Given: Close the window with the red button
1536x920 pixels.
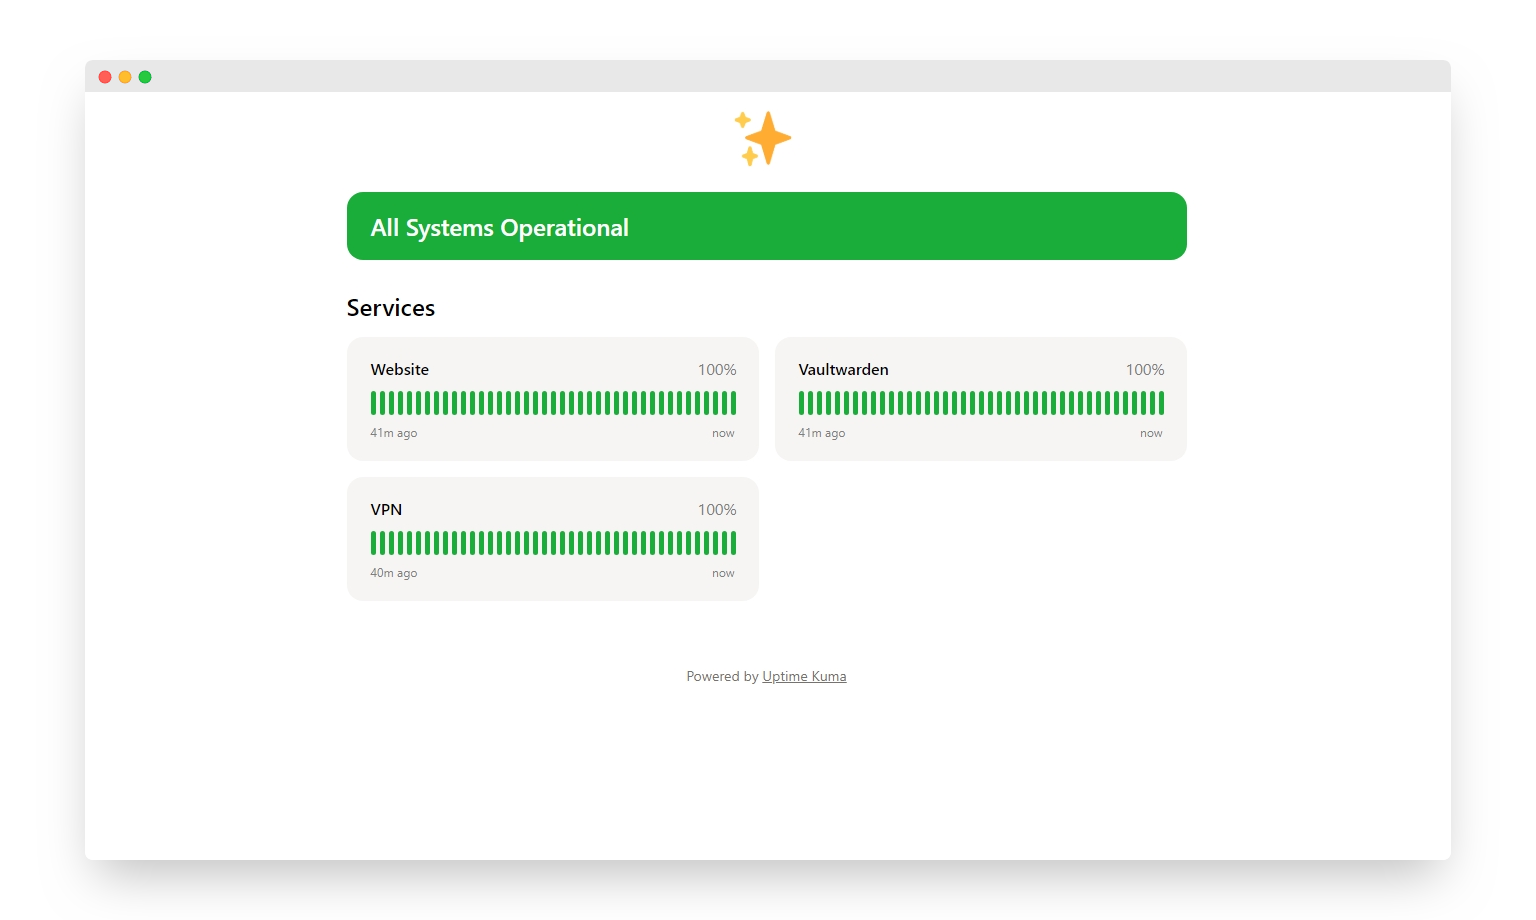Looking at the screenshot, I should [x=105, y=77].
